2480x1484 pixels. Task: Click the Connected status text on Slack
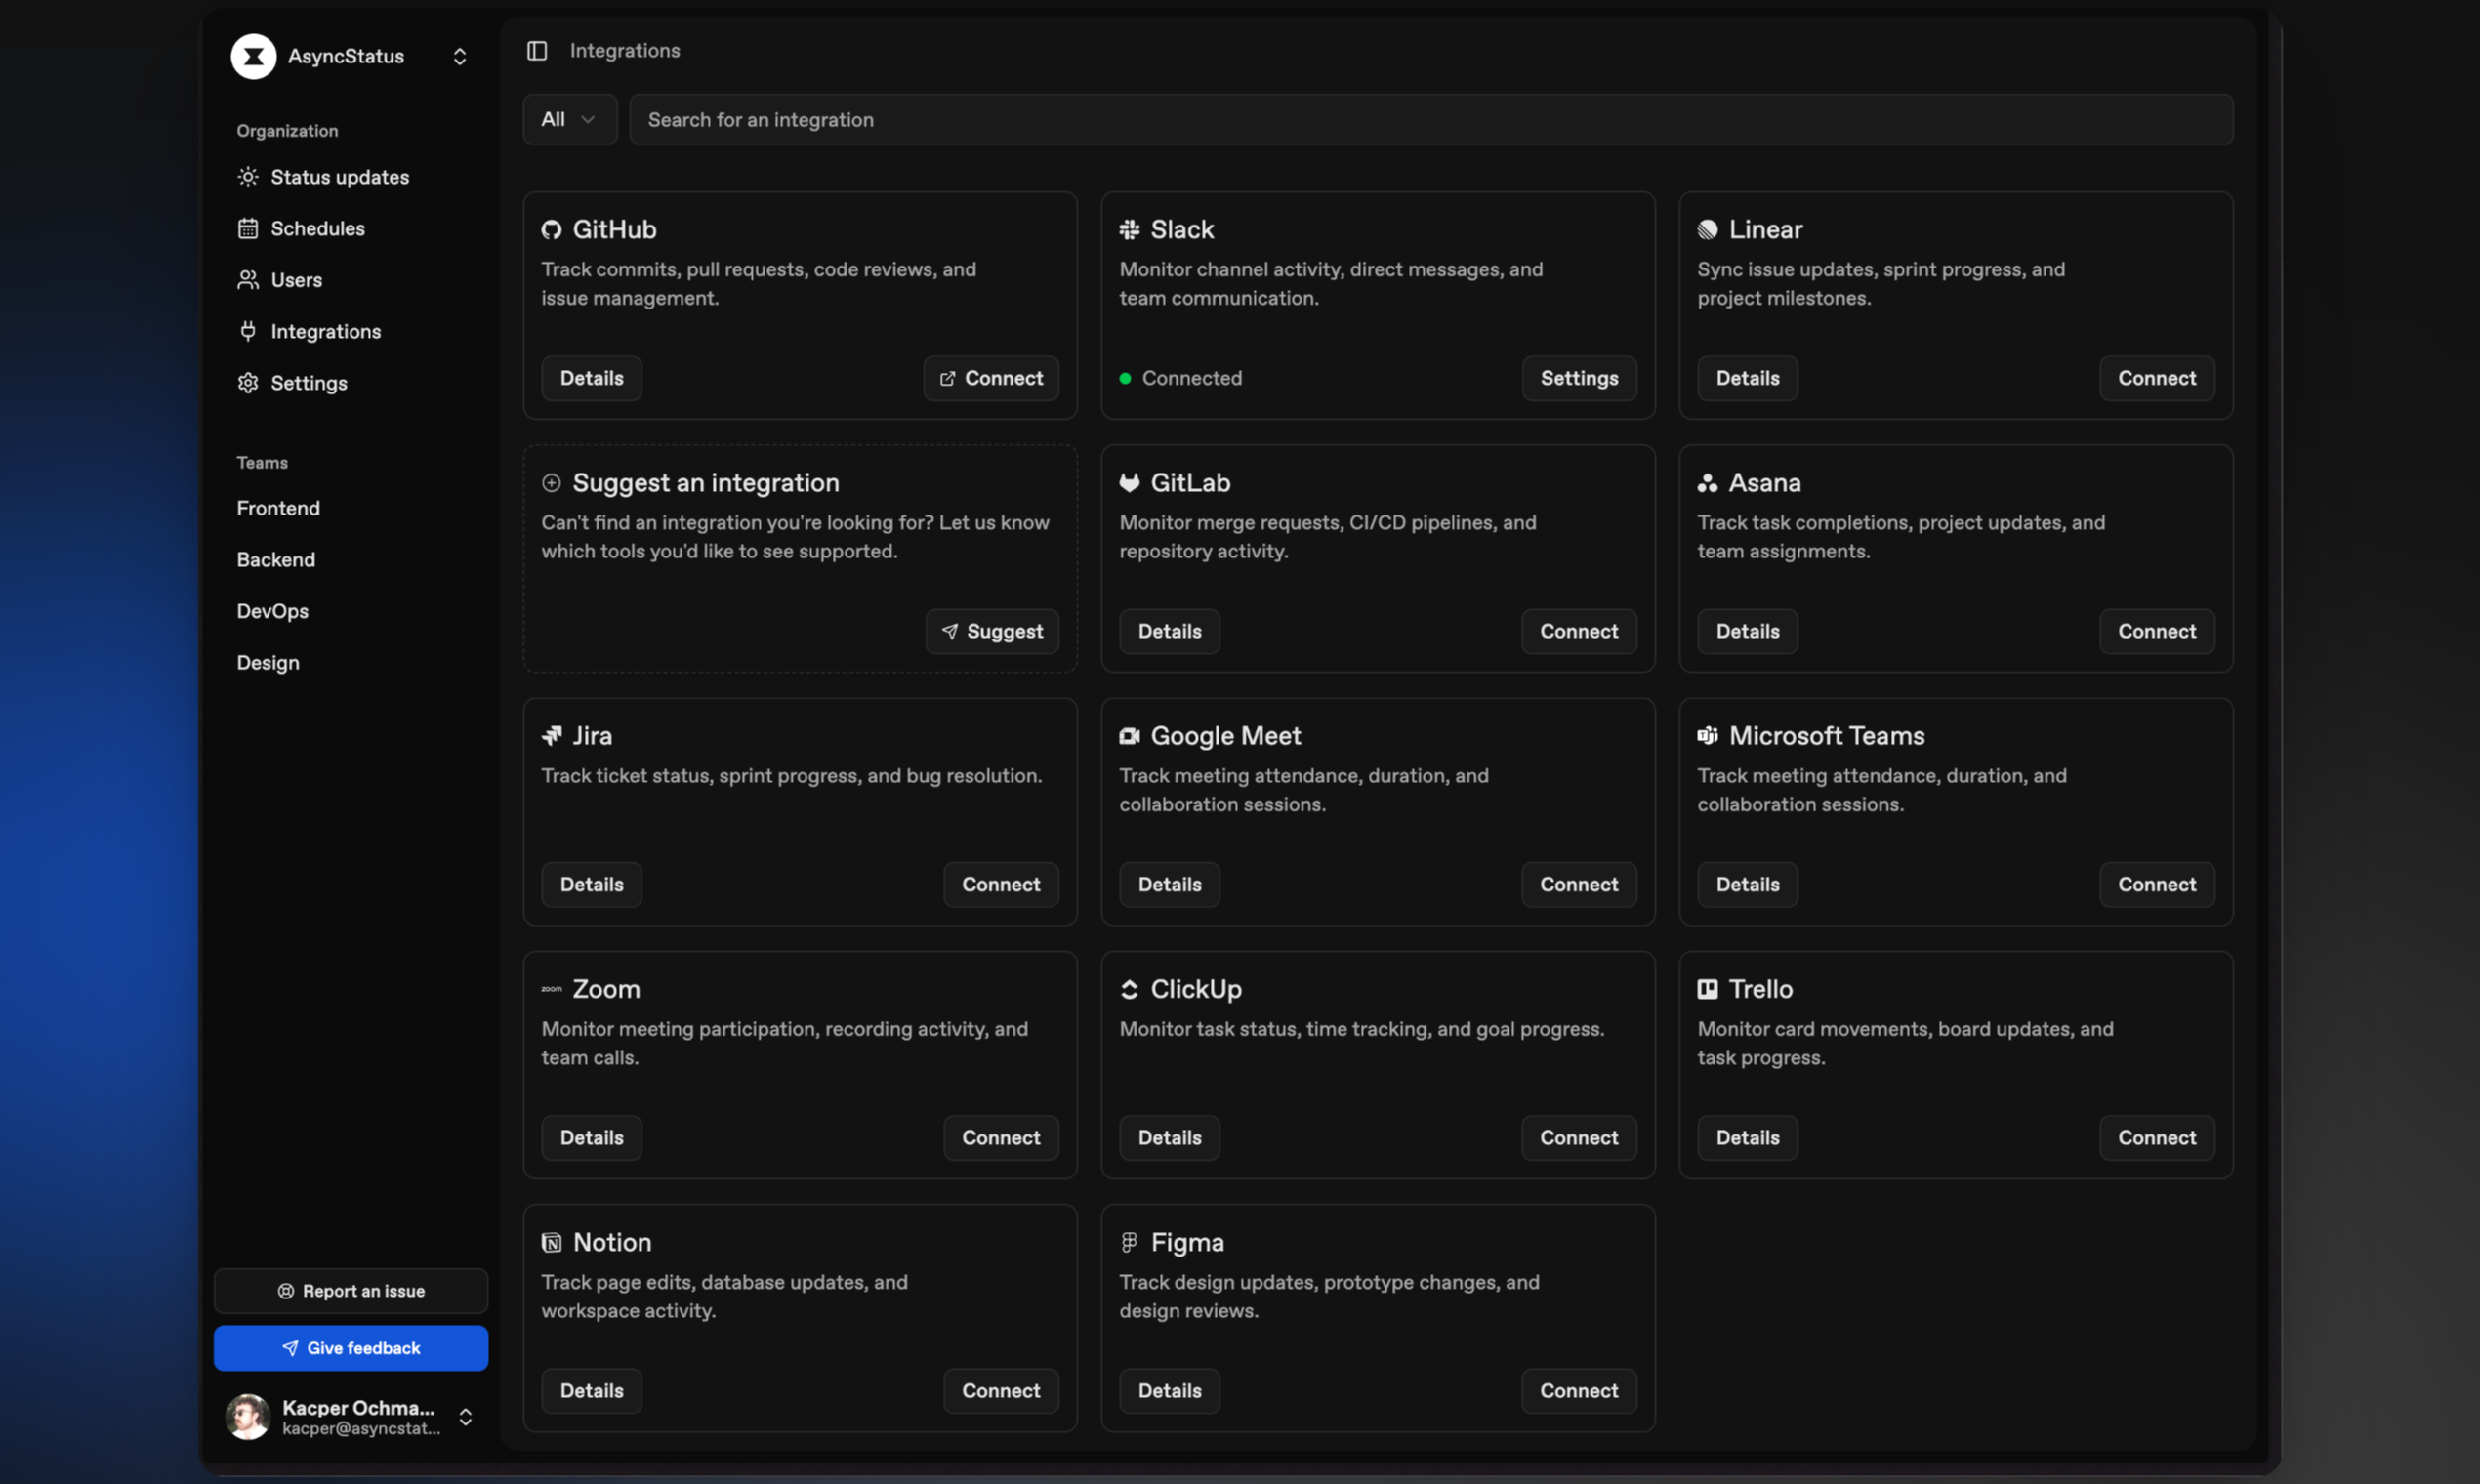(x=1192, y=378)
